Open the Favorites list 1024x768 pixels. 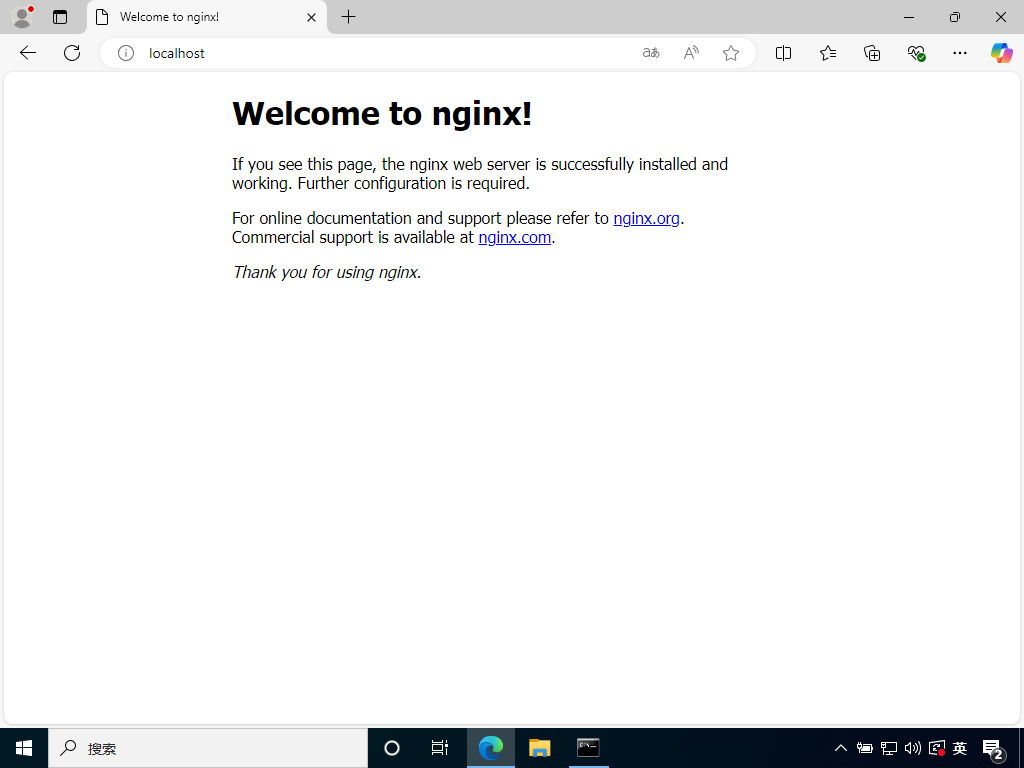(x=827, y=53)
